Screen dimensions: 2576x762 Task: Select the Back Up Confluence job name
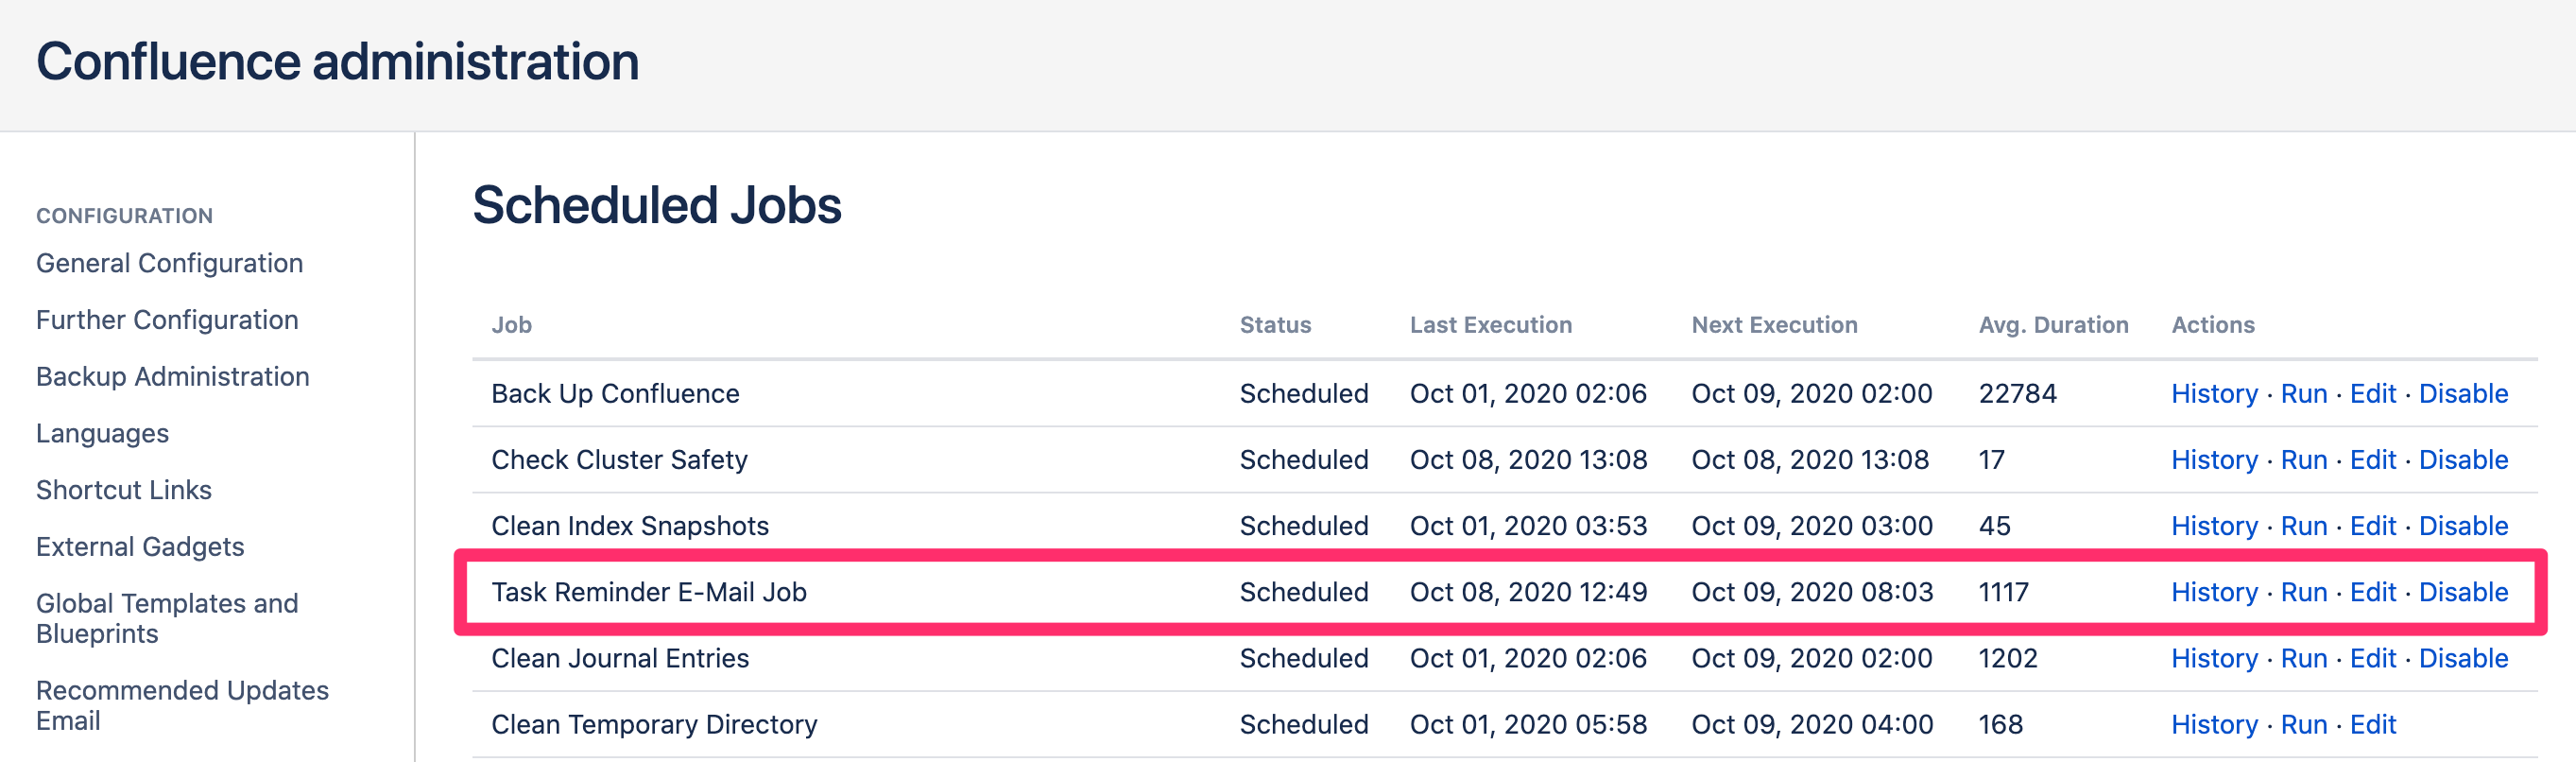coord(615,393)
